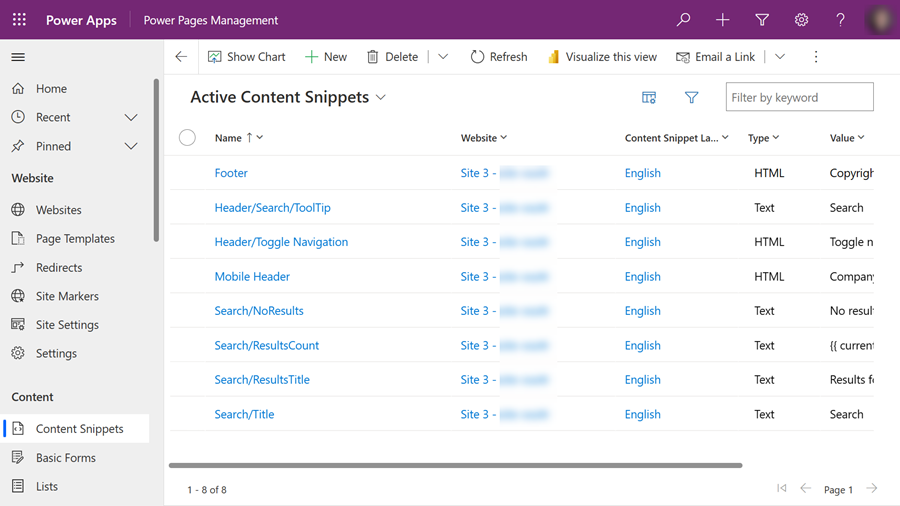
Task: Toggle the select all rows circle
Action: click(x=187, y=138)
